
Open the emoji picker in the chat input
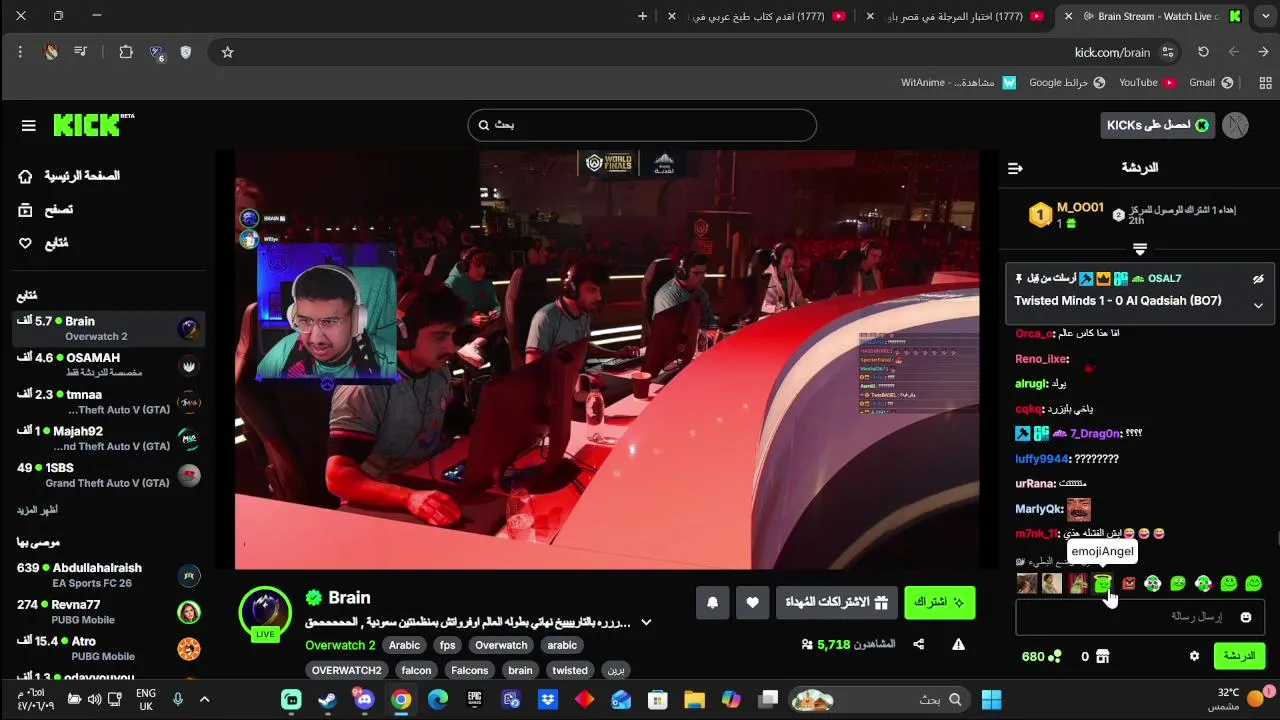[1246, 617]
